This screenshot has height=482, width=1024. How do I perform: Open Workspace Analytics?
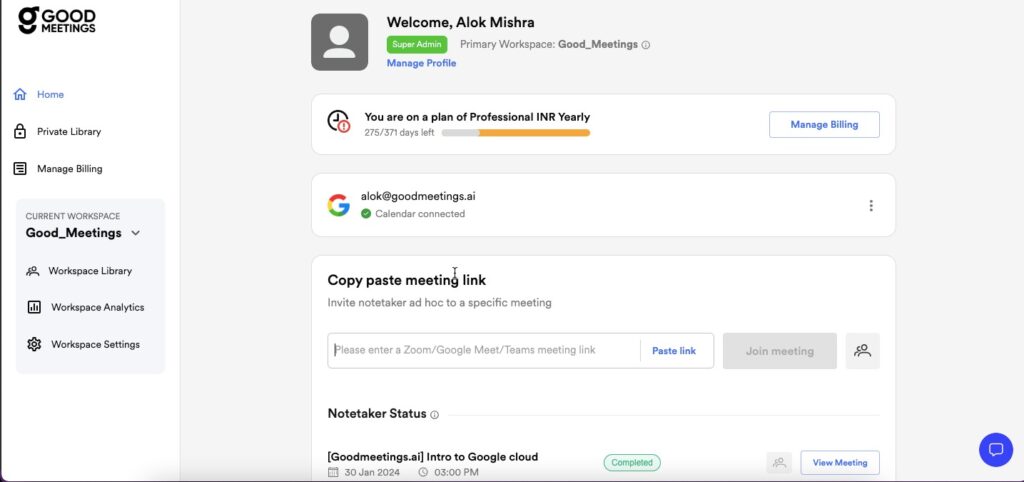(x=97, y=308)
